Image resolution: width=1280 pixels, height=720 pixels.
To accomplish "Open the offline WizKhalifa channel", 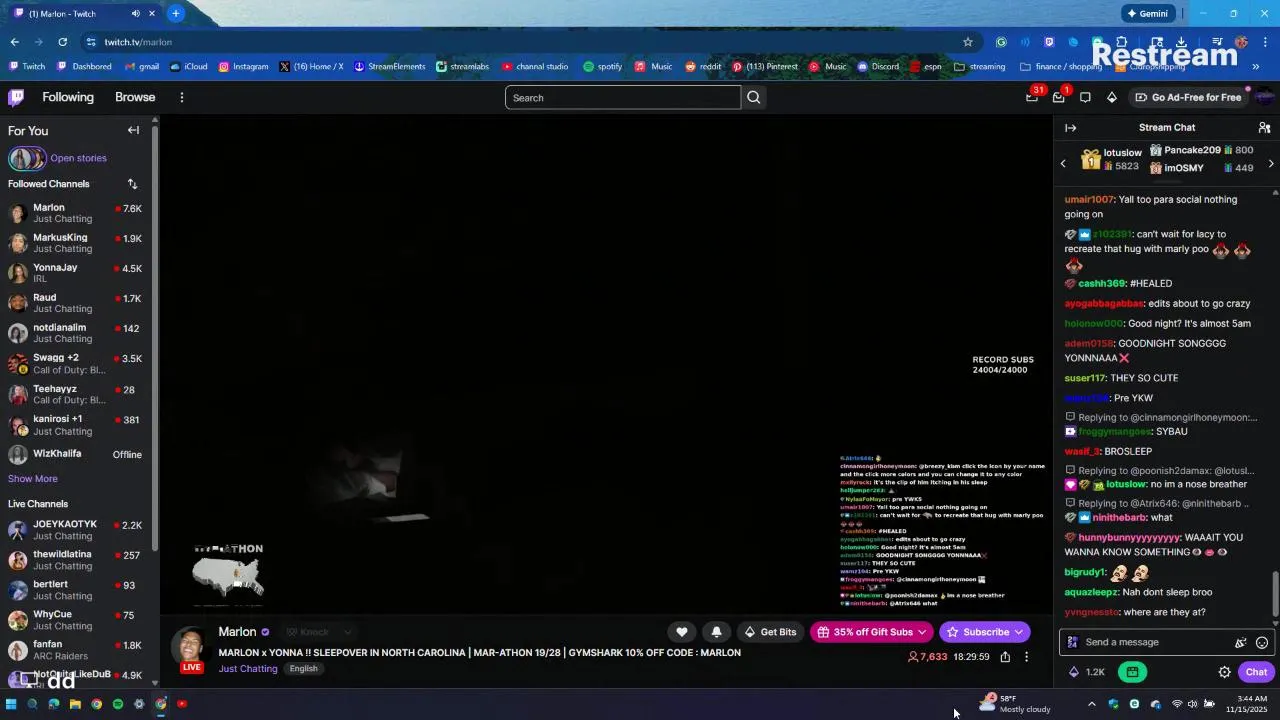I will tap(75, 454).
